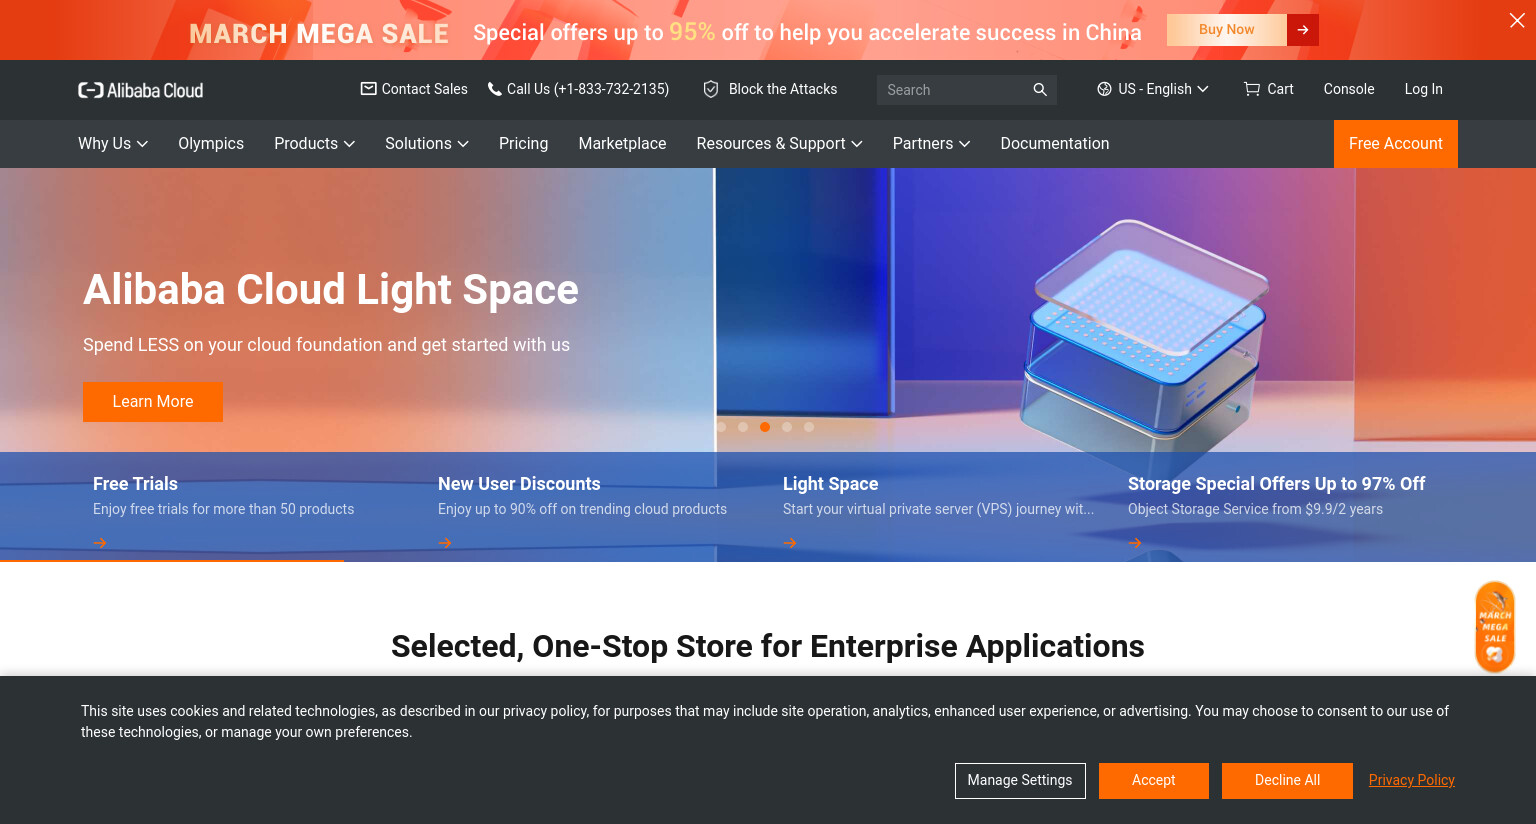1536x824 pixels.
Task: Open the Marketplace menu item
Action: (622, 144)
